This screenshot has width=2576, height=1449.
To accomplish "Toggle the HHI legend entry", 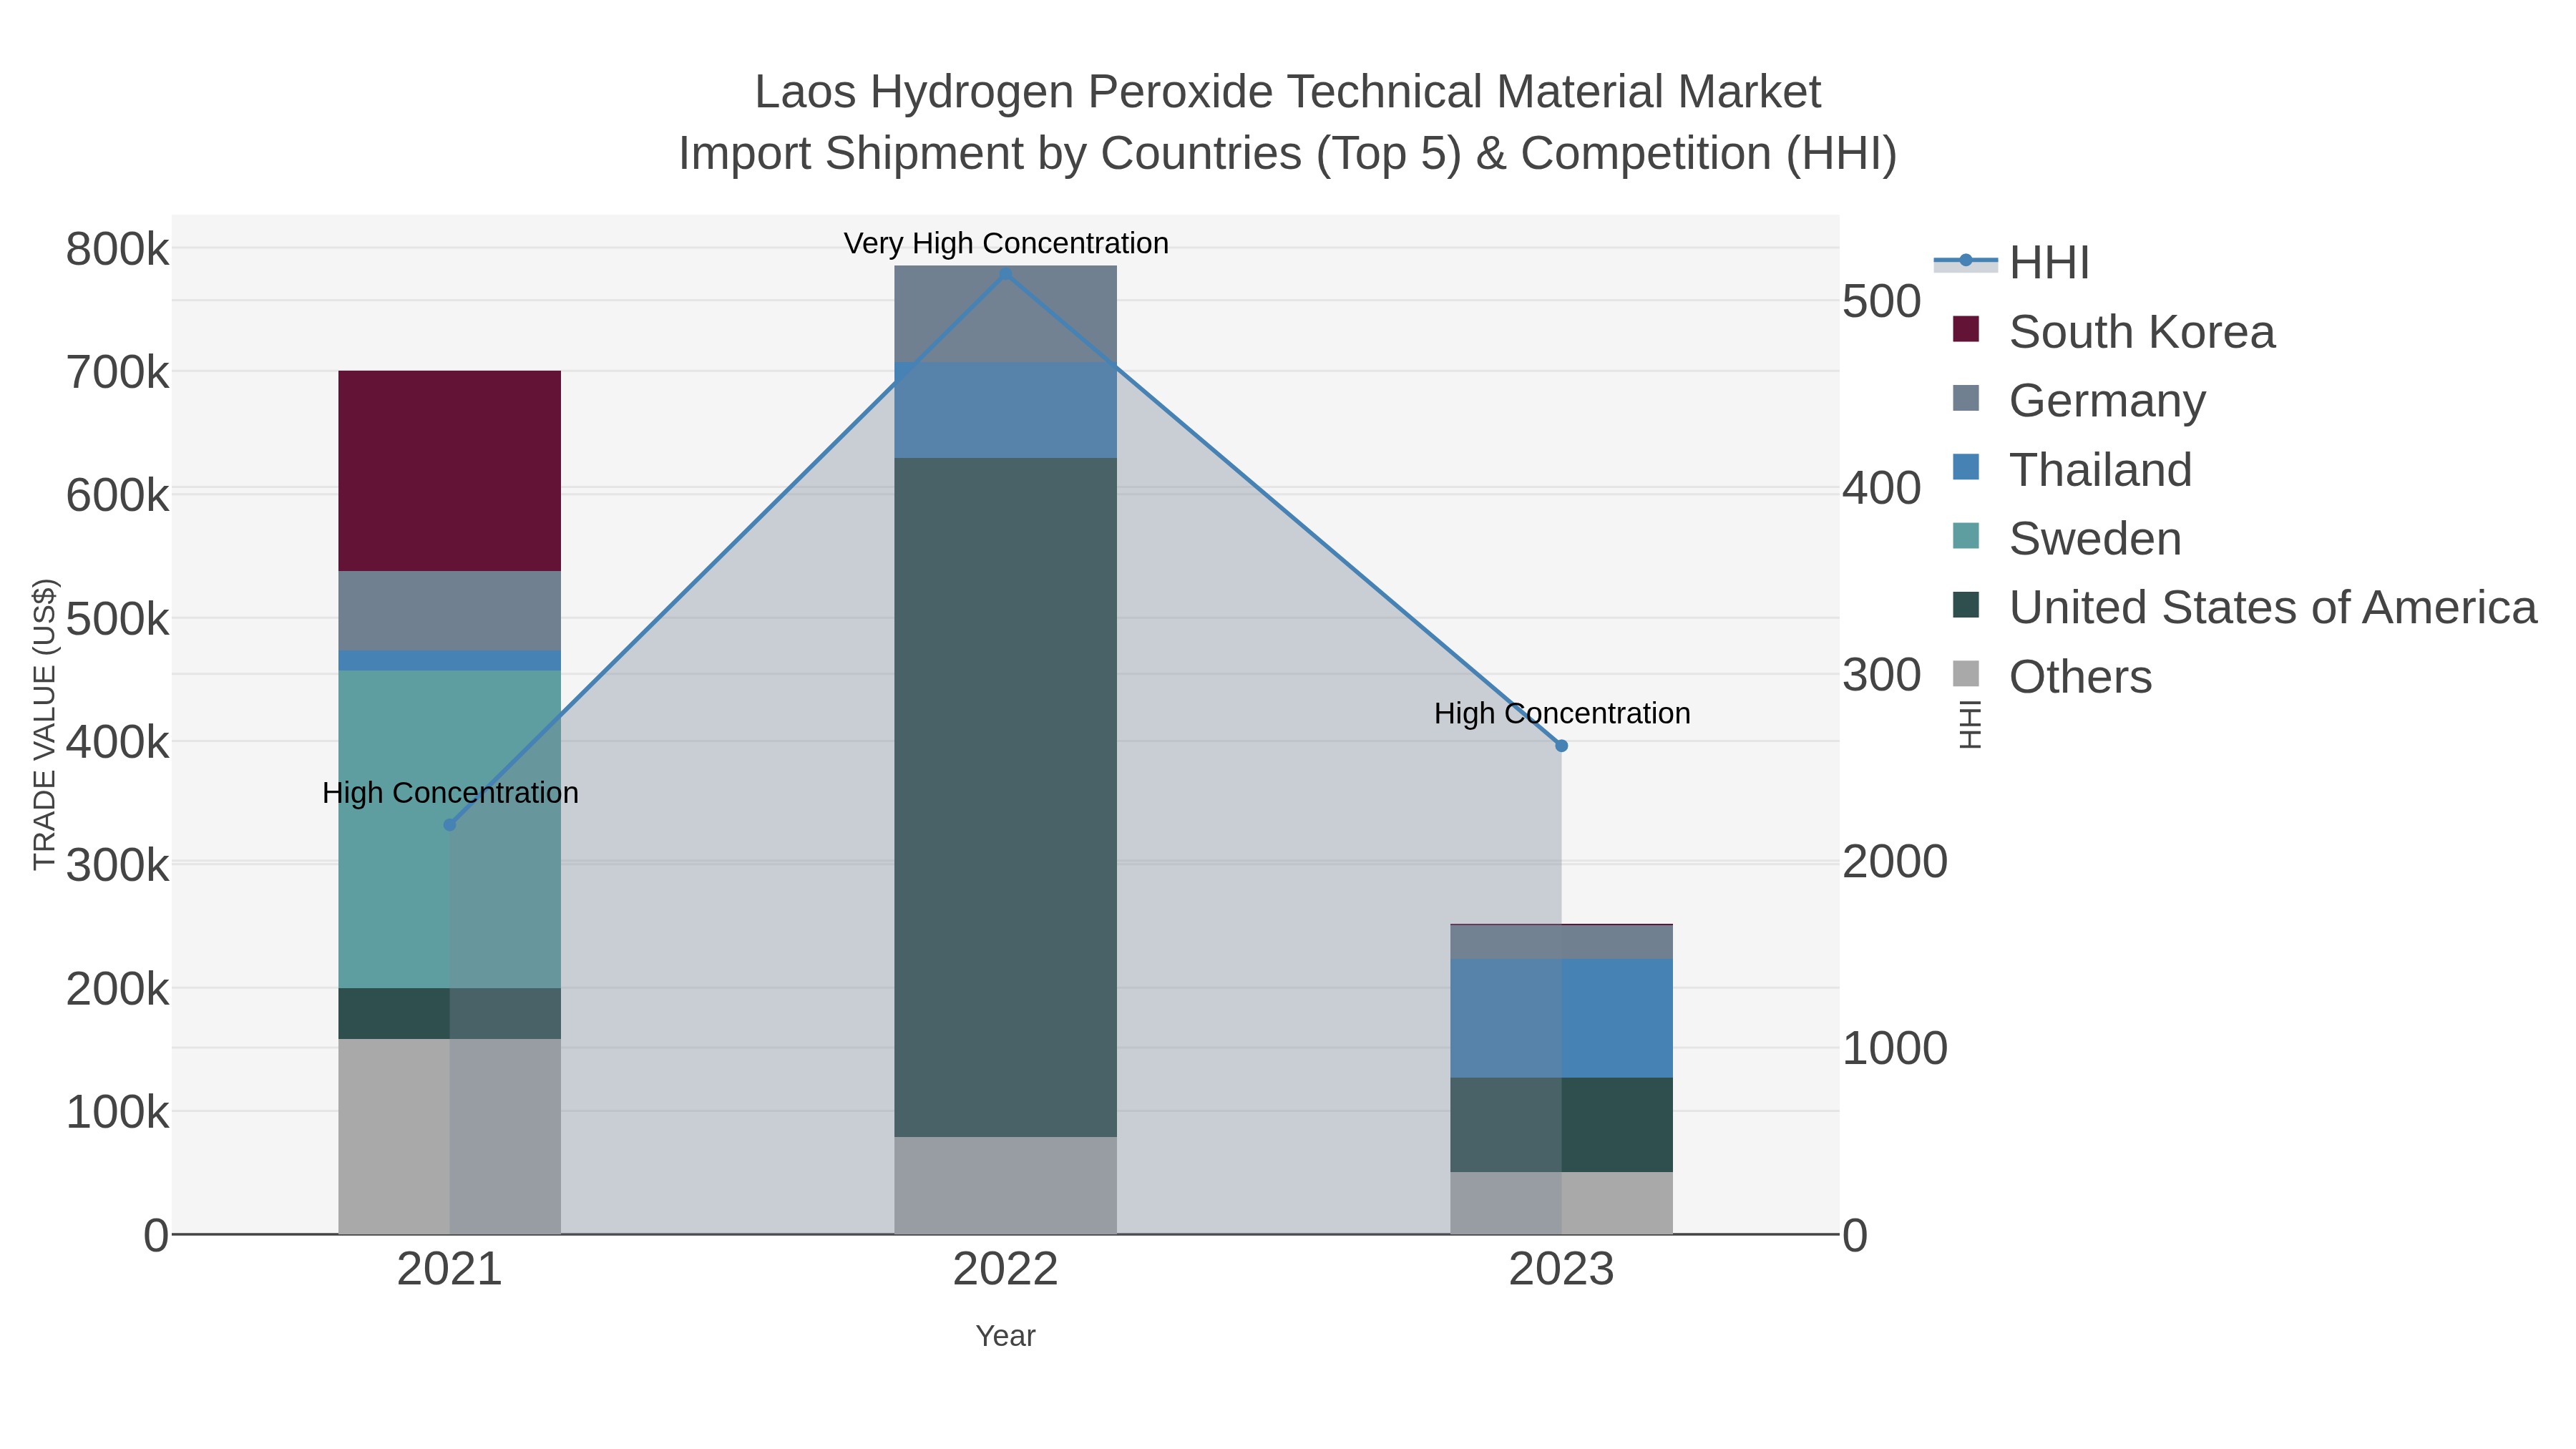I will (x=2011, y=262).
